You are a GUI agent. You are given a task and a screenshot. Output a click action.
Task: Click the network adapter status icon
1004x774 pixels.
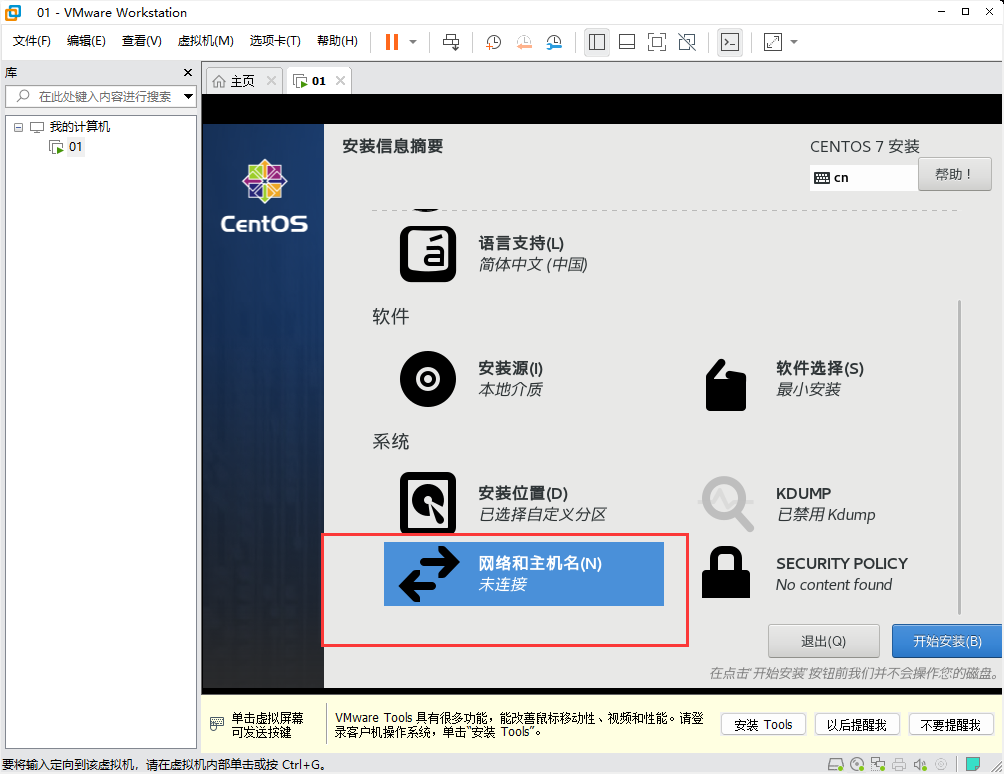(x=878, y=764)
